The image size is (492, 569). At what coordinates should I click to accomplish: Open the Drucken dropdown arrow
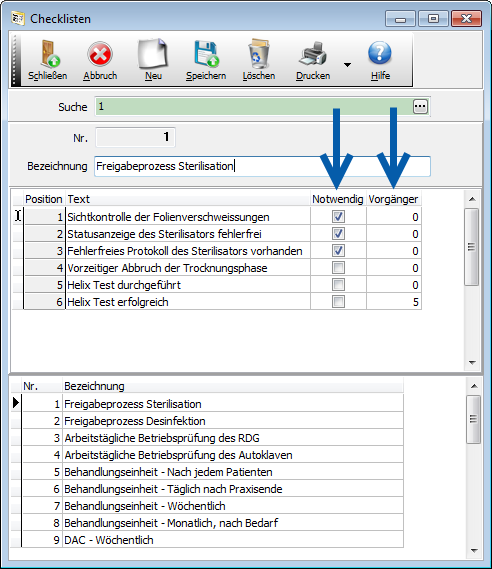[x=347, y=65]
